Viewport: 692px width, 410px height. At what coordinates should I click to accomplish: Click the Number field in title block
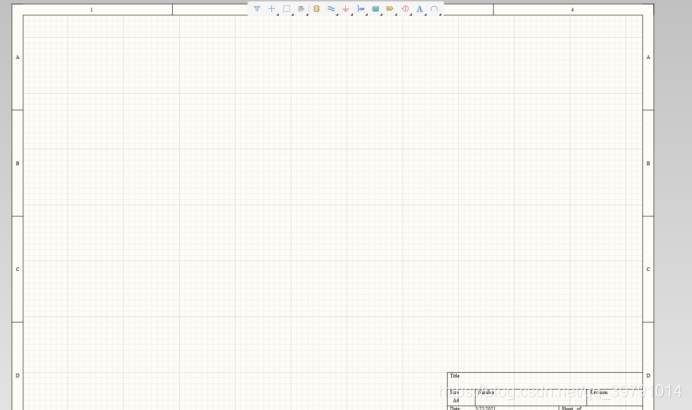[486, 392]
